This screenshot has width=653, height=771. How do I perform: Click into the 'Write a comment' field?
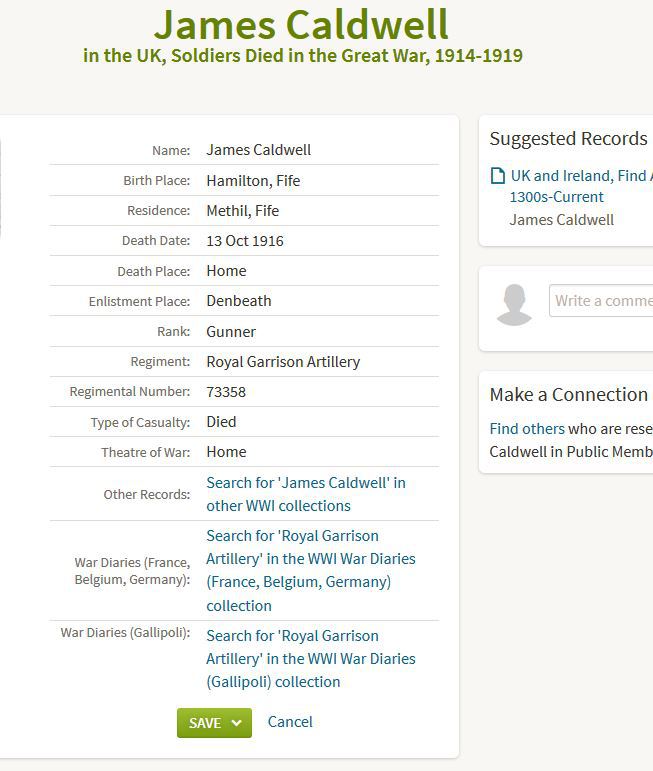[x=602, y=300]
